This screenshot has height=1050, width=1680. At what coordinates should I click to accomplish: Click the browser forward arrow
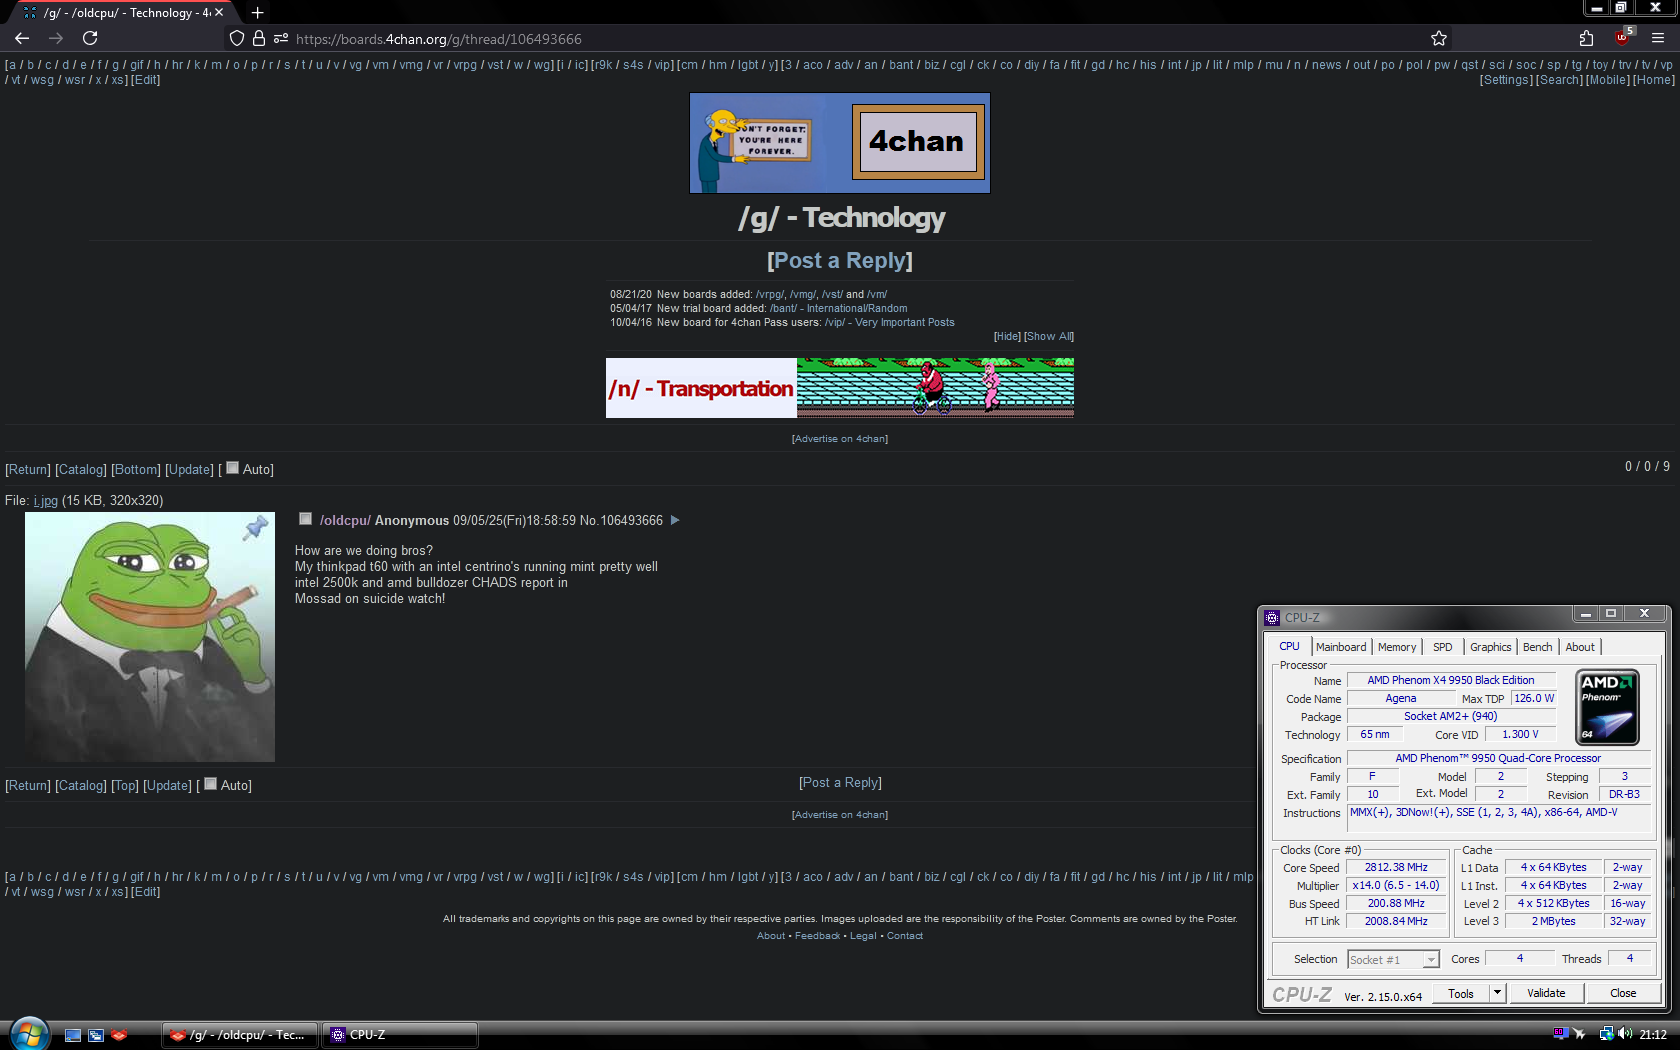[x=56, y=38]
